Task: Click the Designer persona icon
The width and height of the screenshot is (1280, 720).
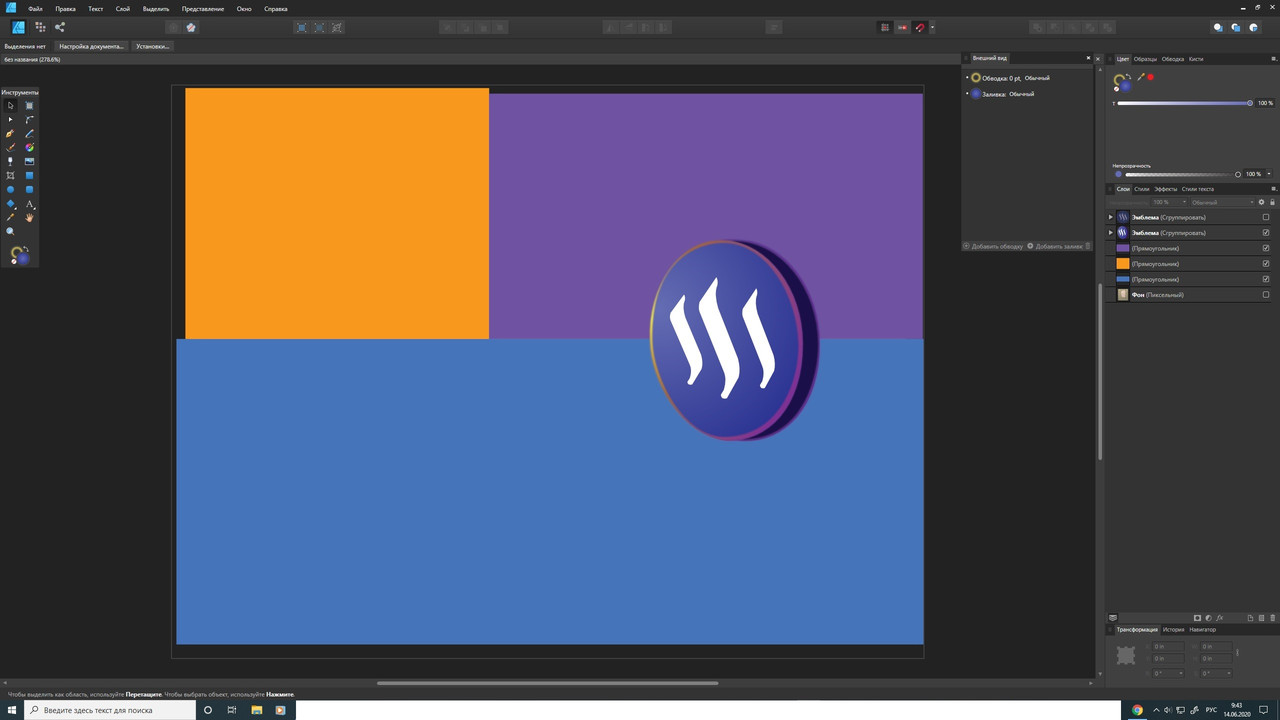Action: coord(18,27)
